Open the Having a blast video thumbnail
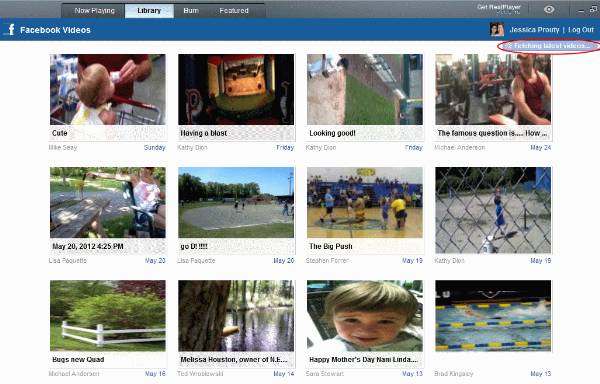This screenshot has height=384, width=600. 236,89
